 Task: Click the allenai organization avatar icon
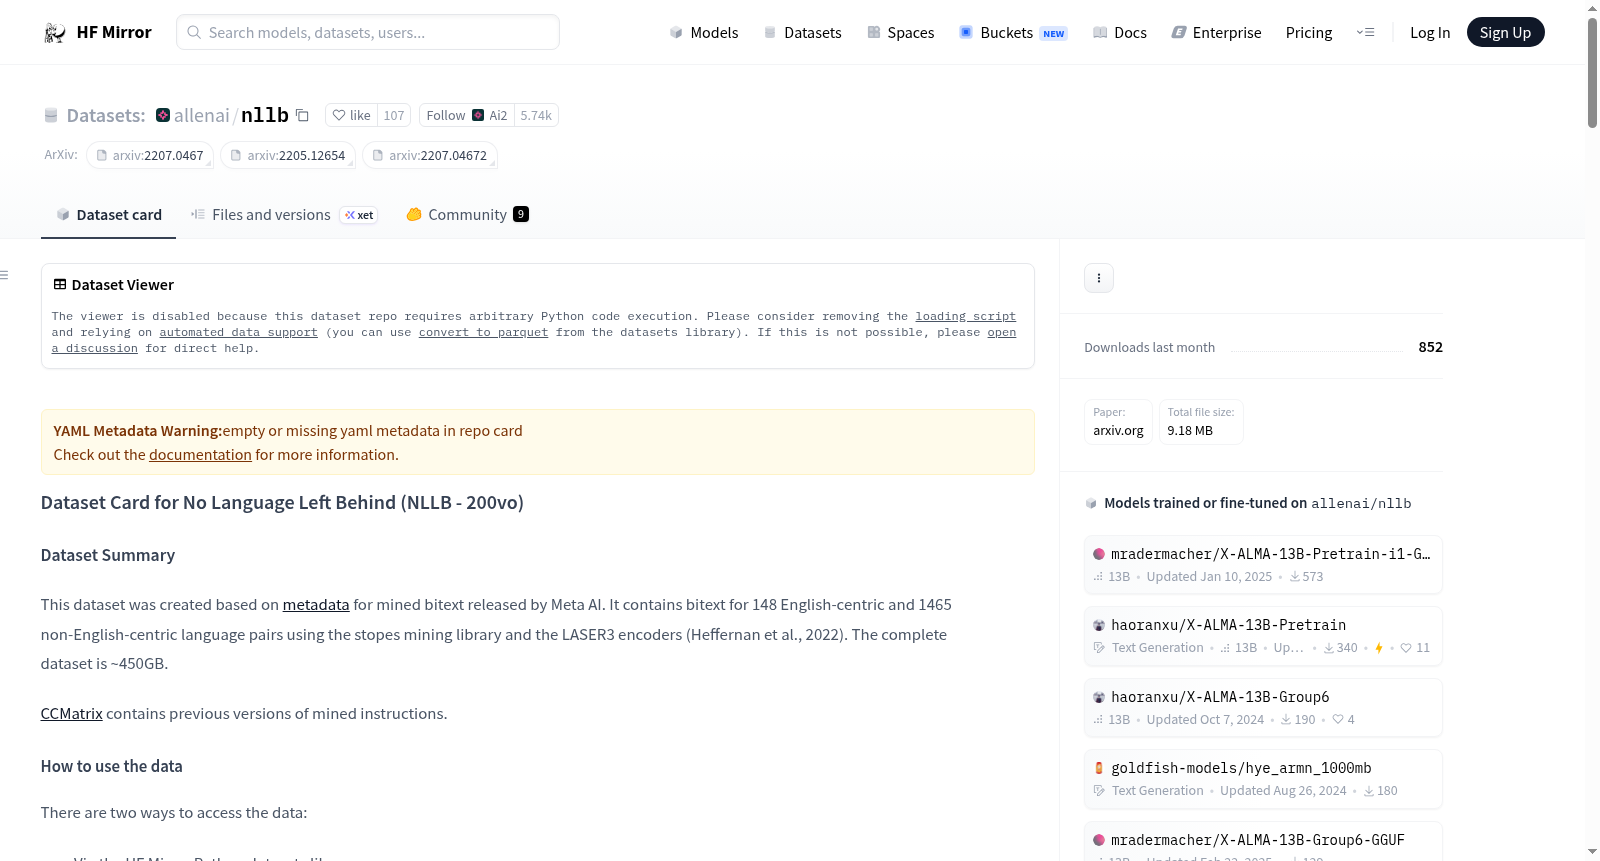(163, 115)
